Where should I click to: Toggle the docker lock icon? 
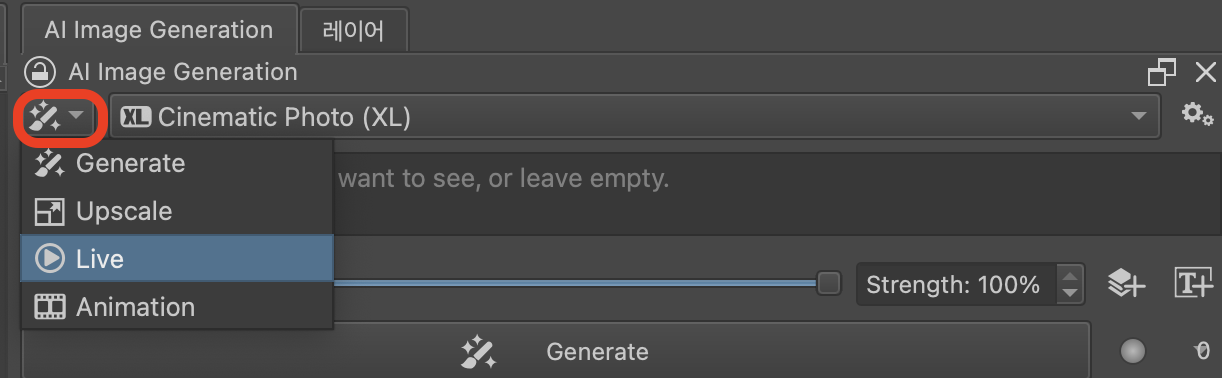coord(39,72)
